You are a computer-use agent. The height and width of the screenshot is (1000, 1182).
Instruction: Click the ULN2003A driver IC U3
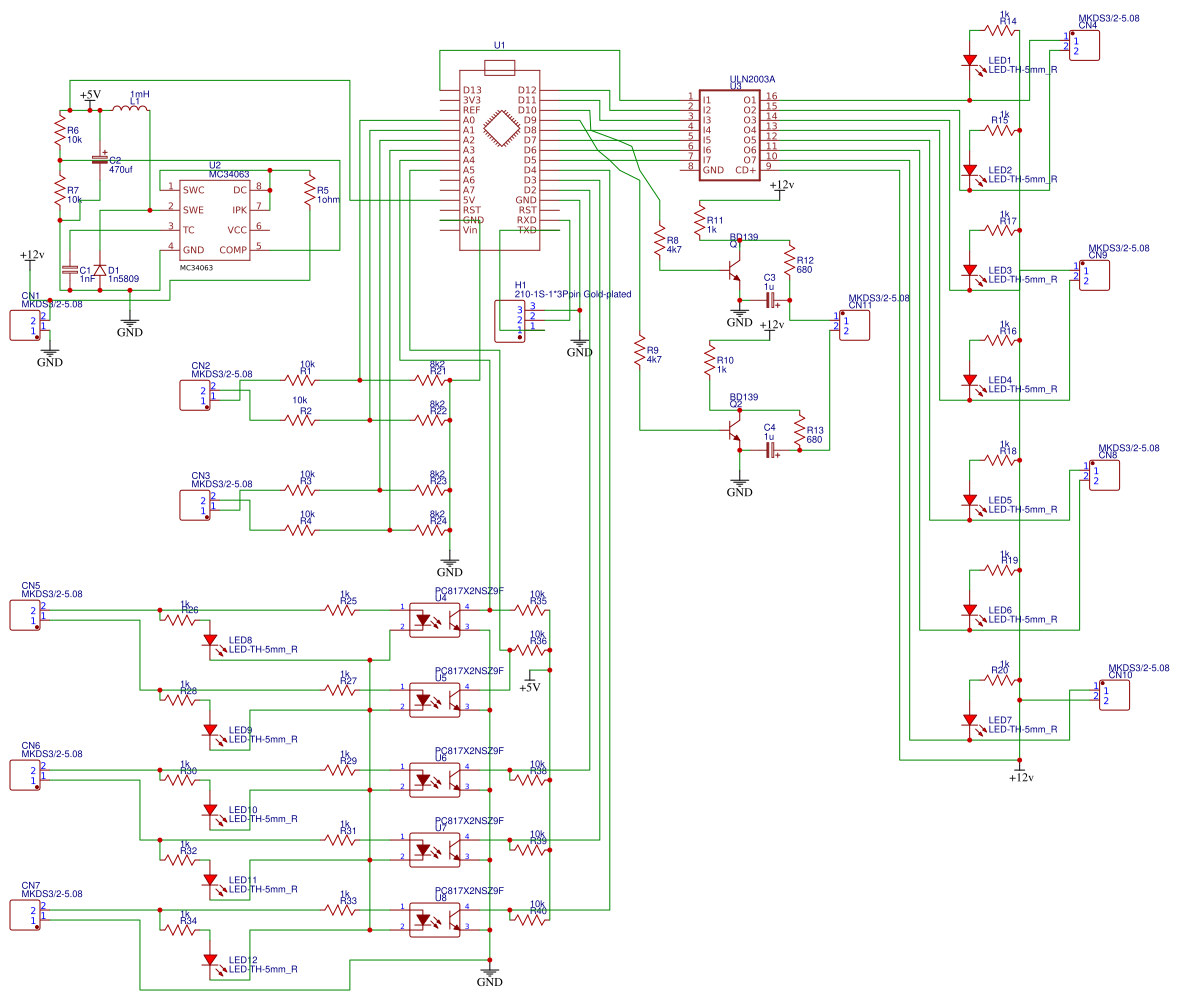(729, 135)
